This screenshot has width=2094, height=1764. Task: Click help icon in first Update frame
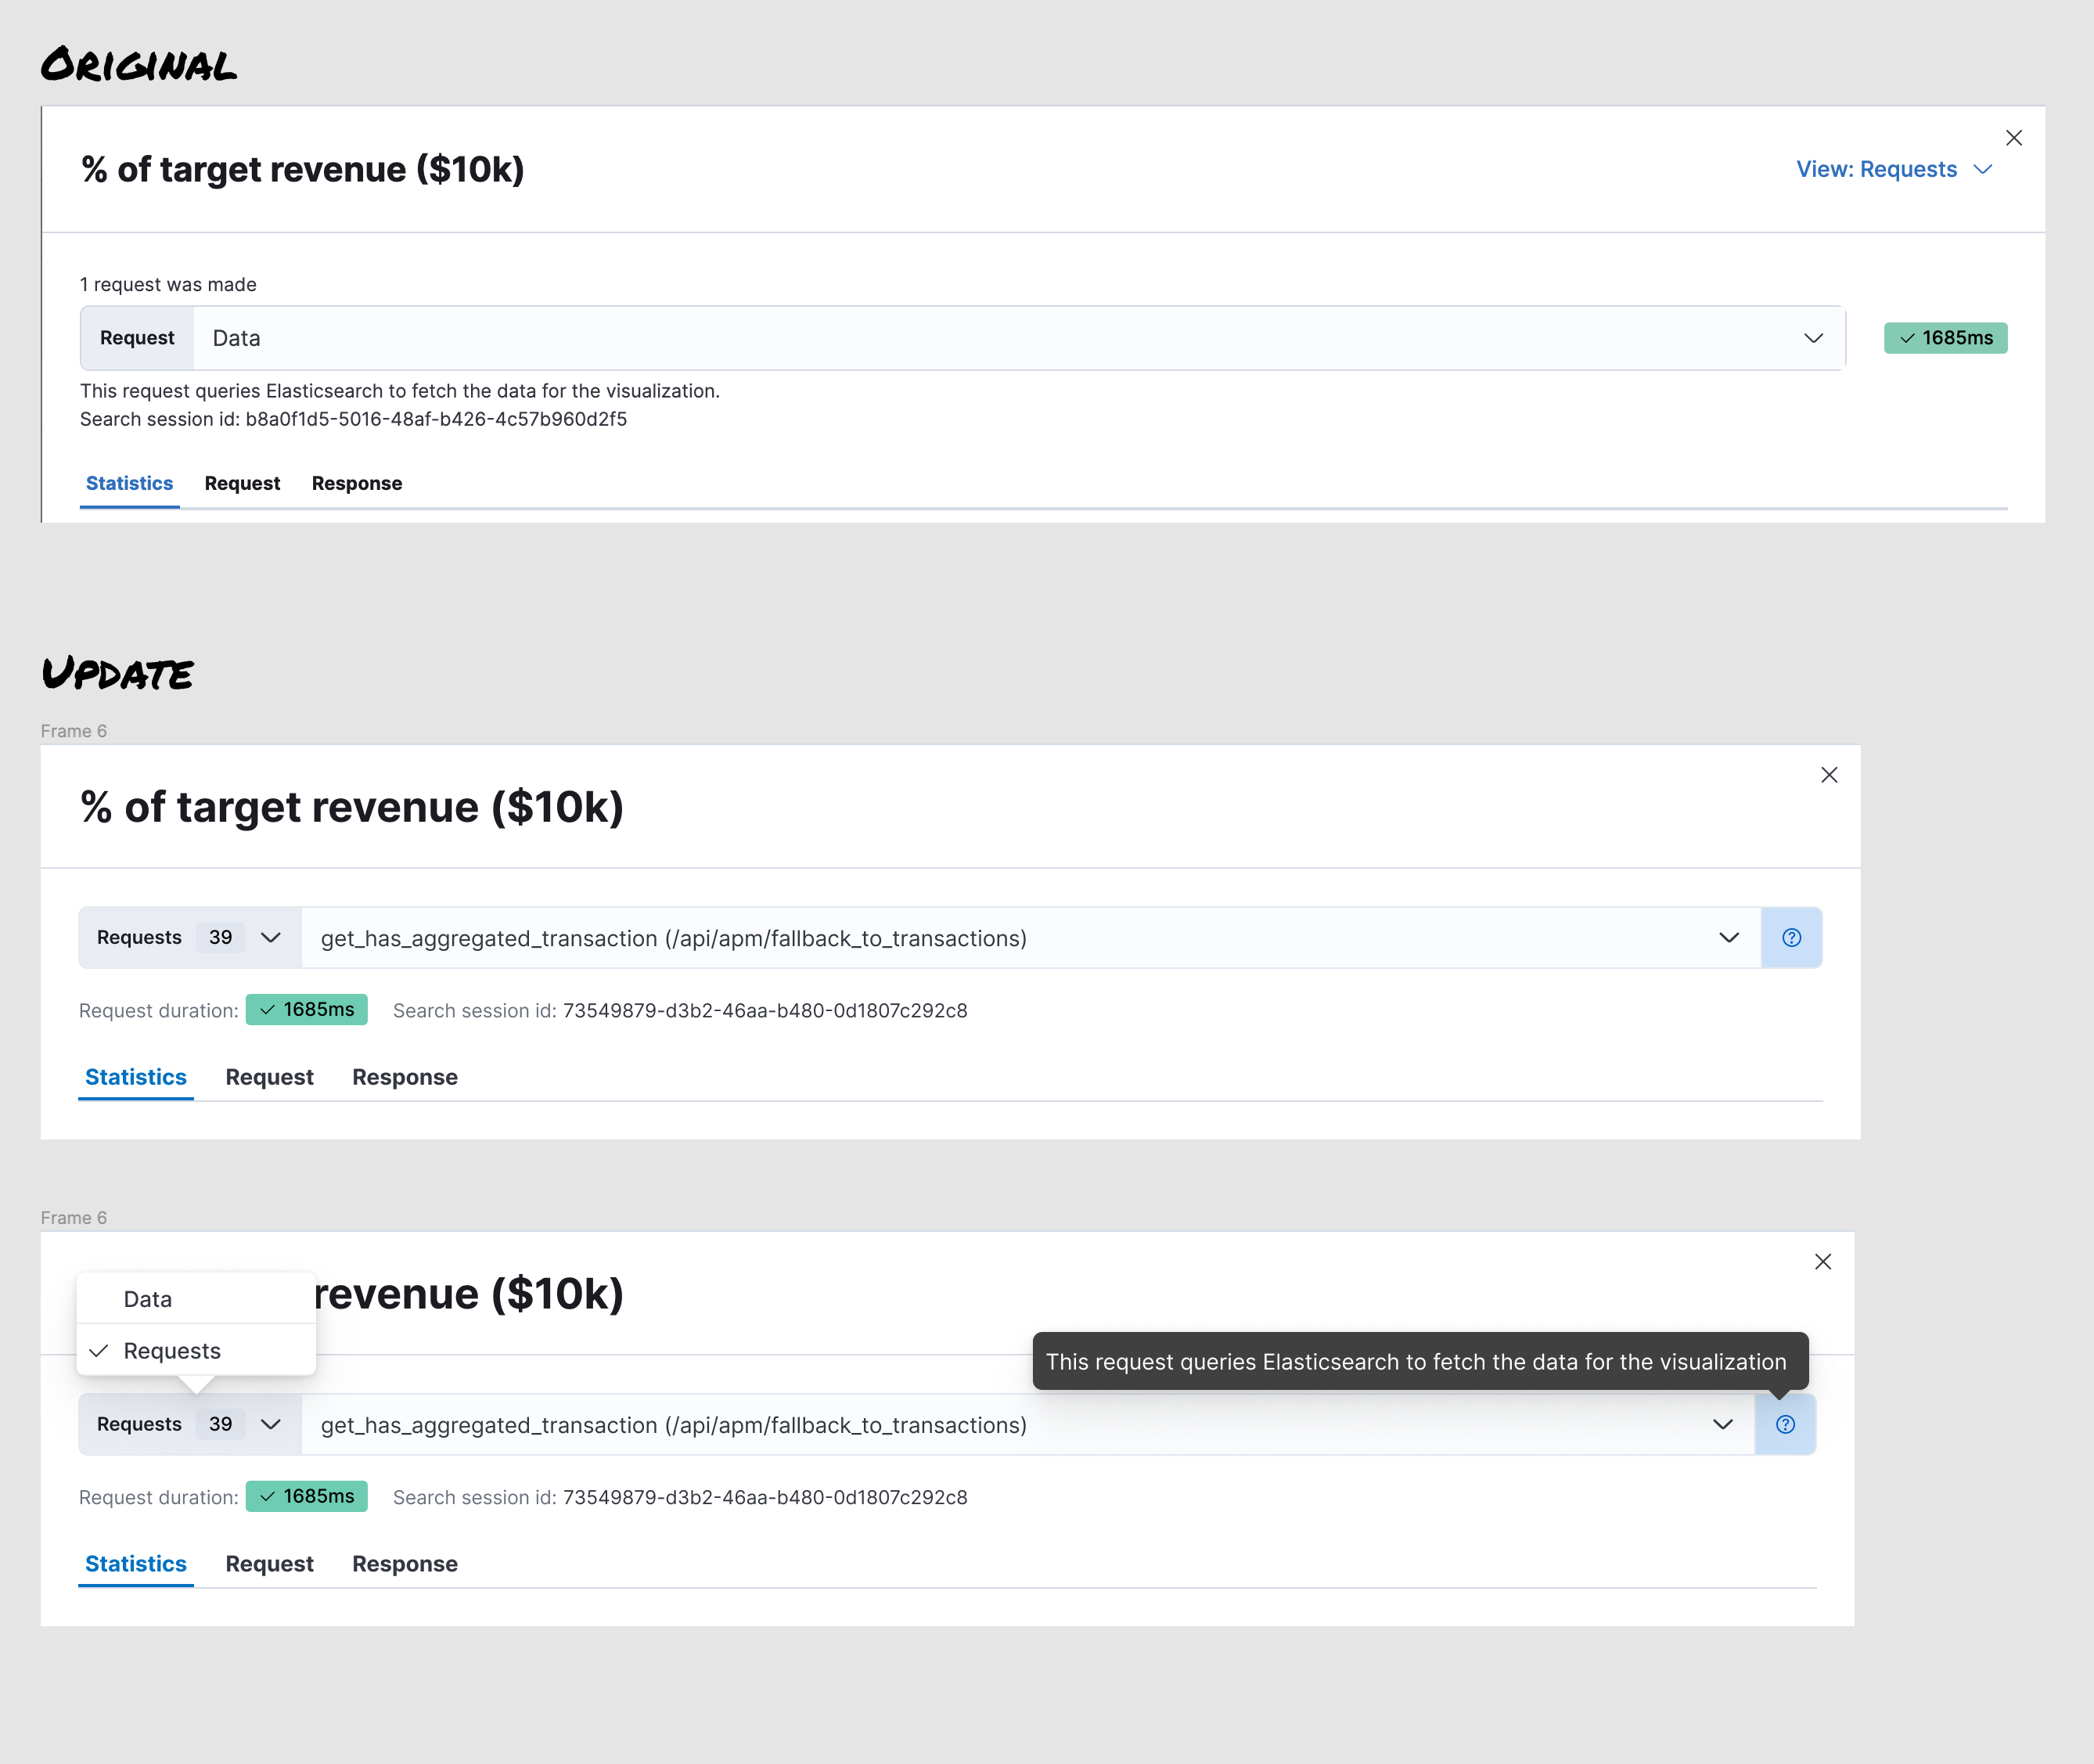tap(1791, 938)
